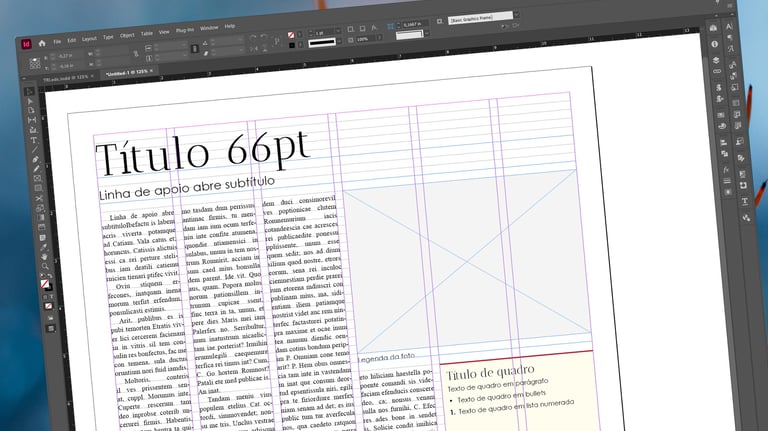Open the Info panel icon
The width and height of the screenshot is (768, 431).
coord(715,44)
